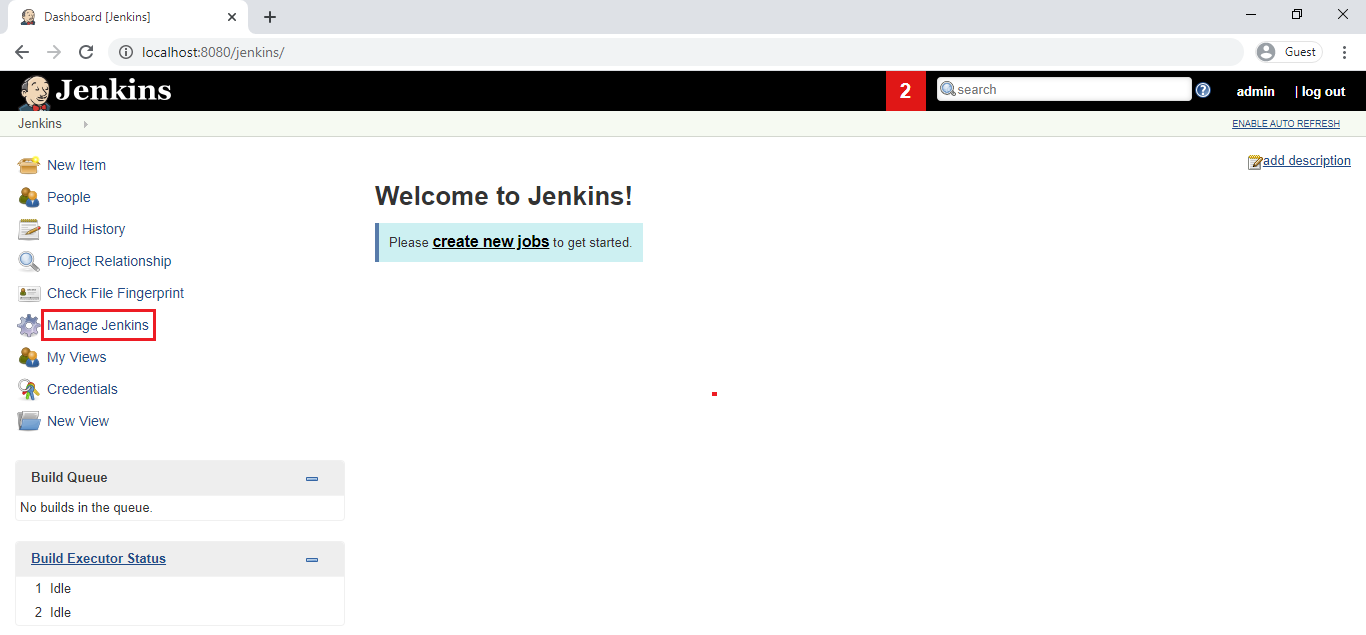Click the Project Relationship magnifier icon

29,261
